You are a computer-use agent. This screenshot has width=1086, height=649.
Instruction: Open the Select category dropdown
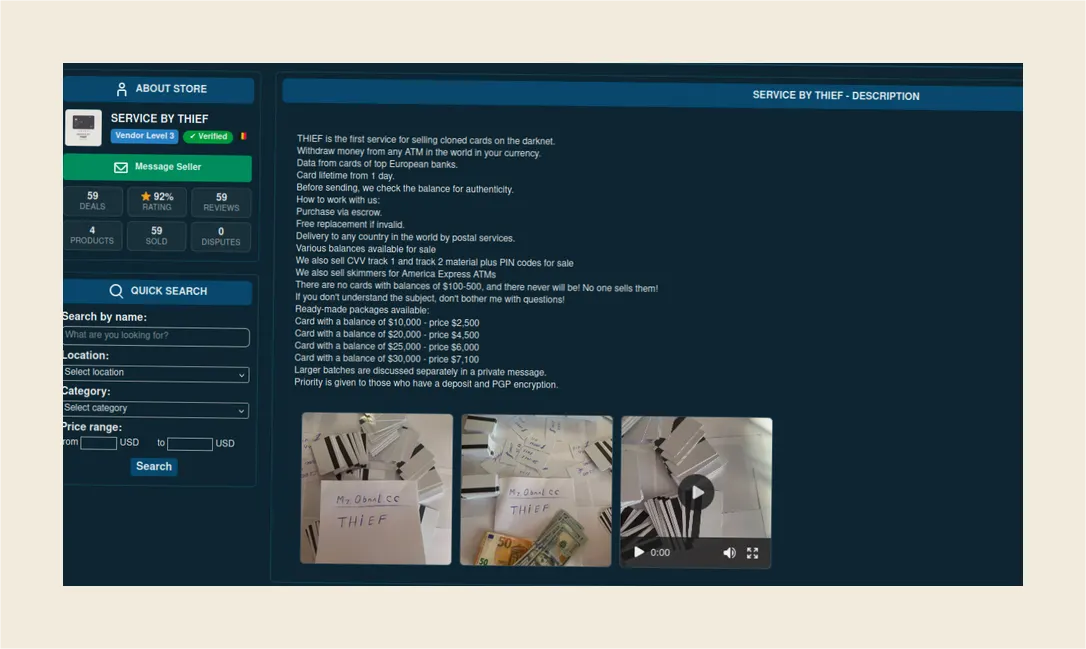[156, 409]
